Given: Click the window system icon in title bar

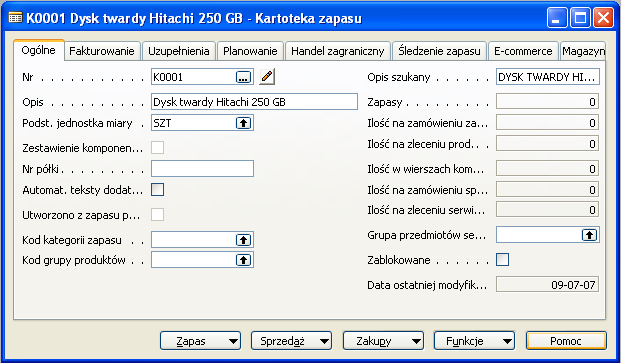Looking at the screenshot, I should [x=15, y=18].
